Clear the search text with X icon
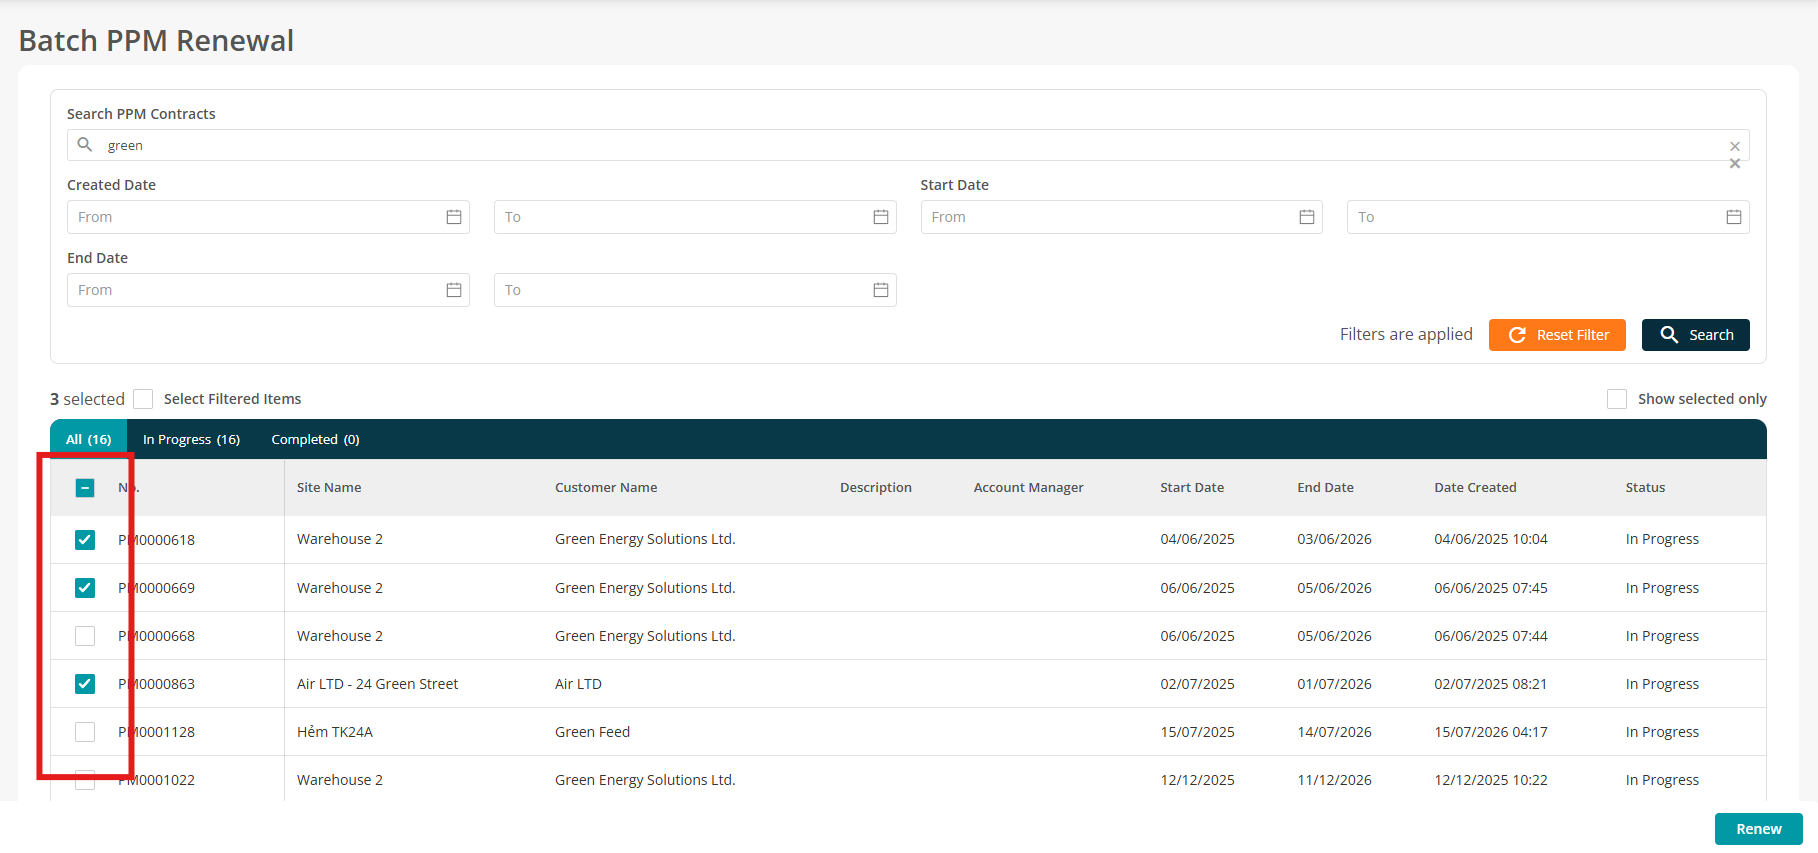 tap(1735, 146)
